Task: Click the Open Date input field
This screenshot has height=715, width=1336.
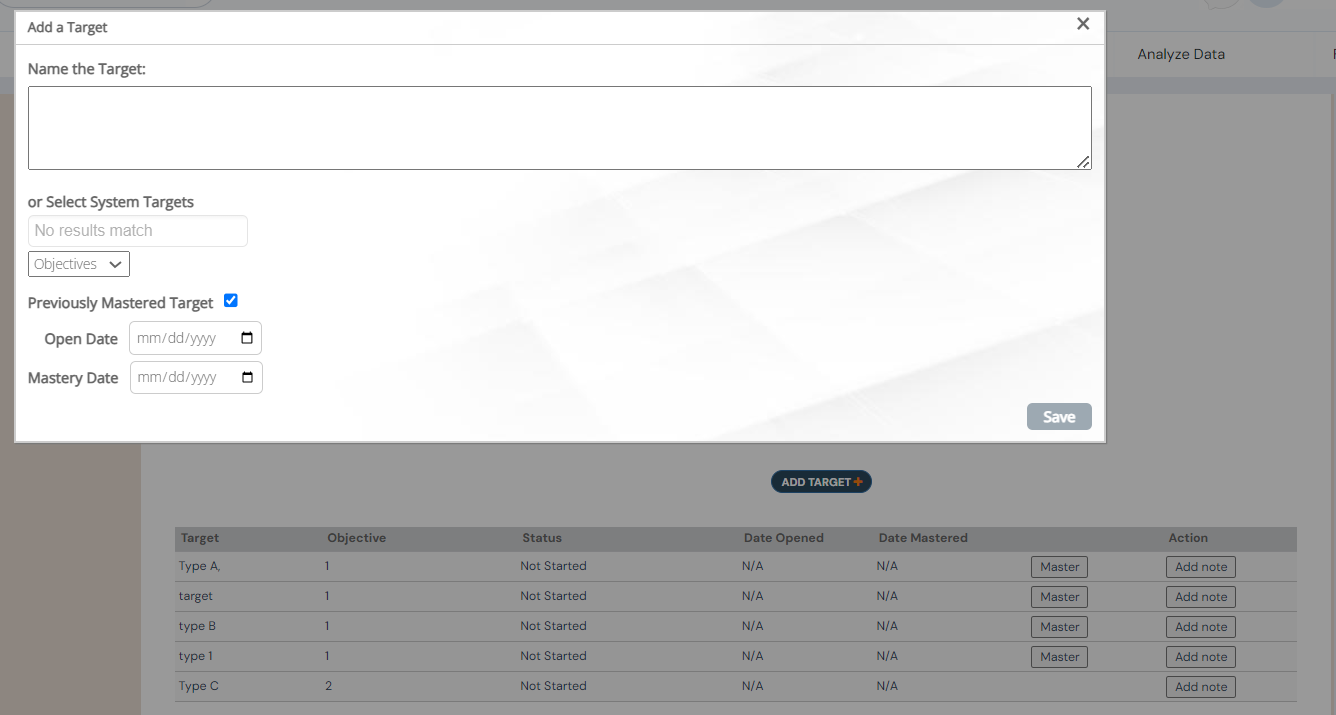Action: tap(180, 338)
